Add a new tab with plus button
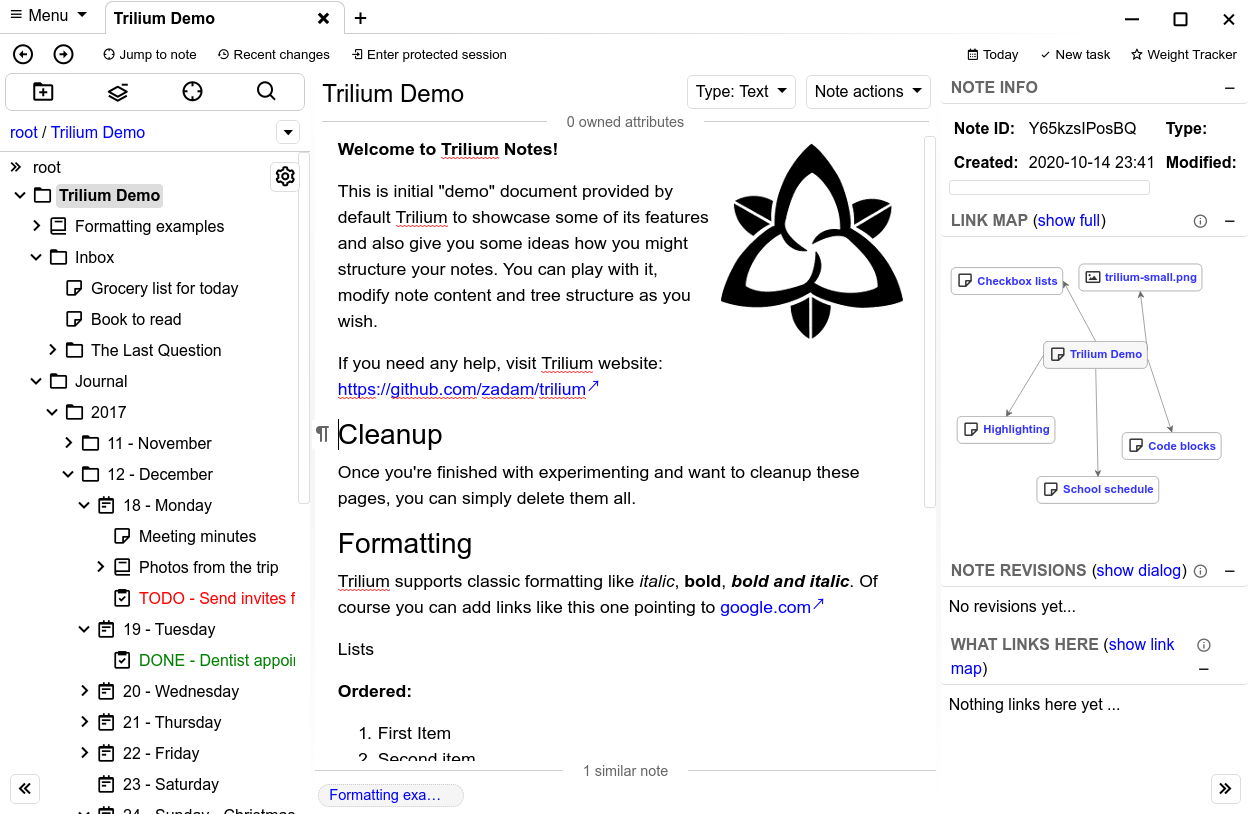Screen dimensions: 1251x814 click(x=360, y=18)
